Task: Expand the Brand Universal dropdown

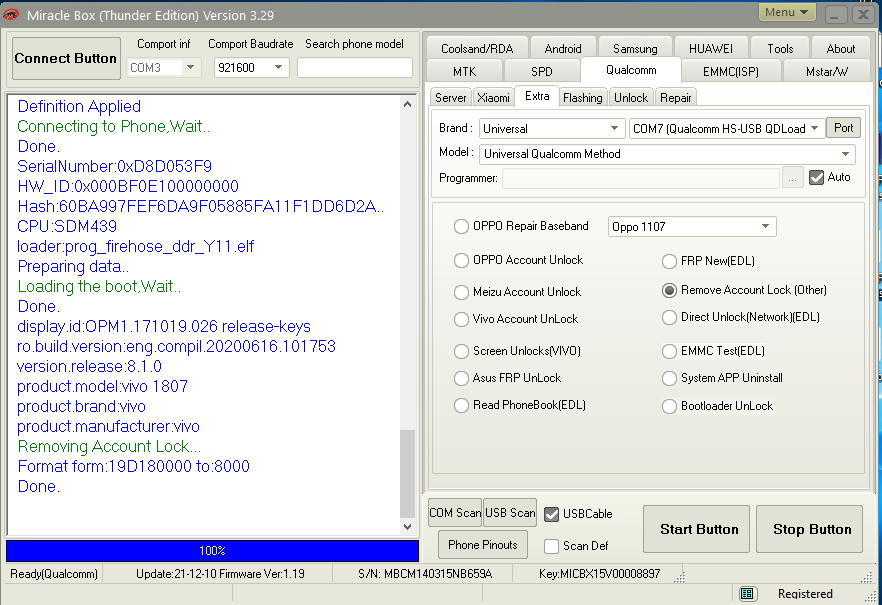Action: click(x=614, y=129)
